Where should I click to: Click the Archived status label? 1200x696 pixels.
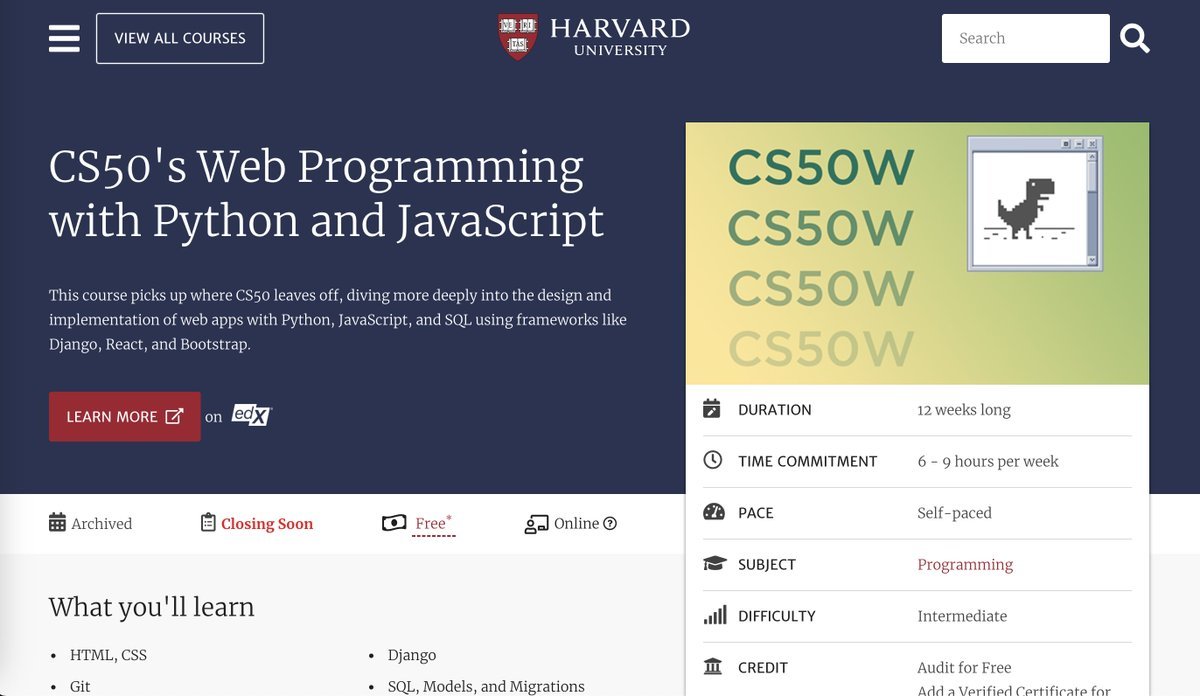point(101,523)
